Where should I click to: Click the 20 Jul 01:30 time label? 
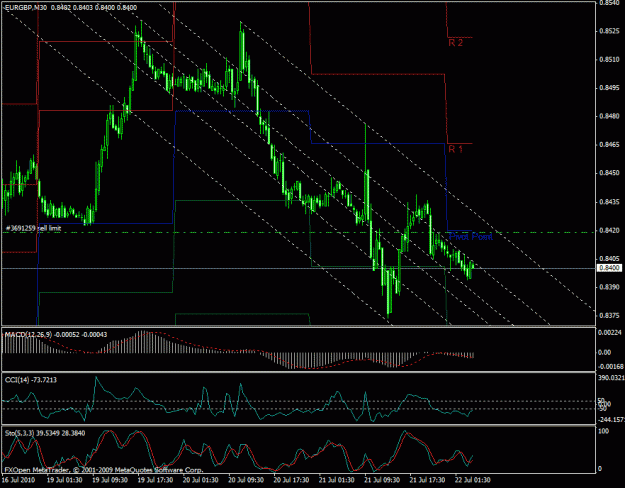tap(201, 480)
